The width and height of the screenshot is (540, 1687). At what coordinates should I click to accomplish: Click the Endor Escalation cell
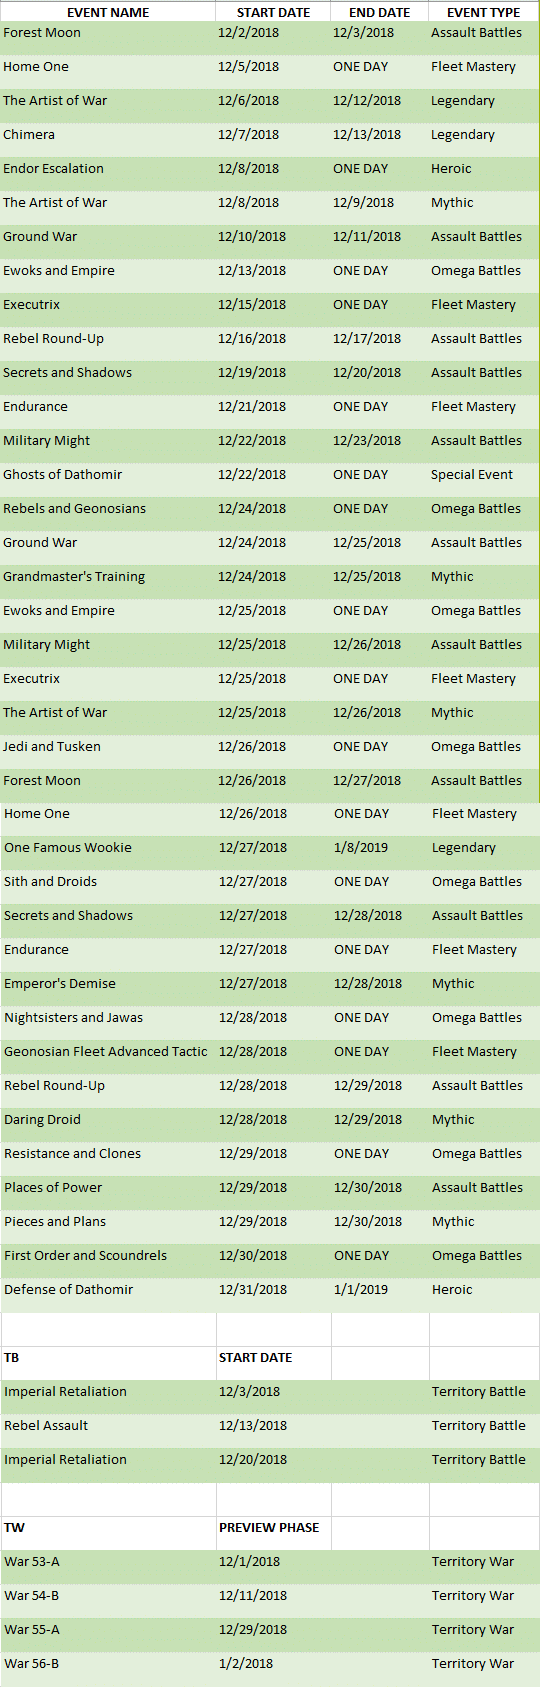pyautogui.click(x=108, y=169)
